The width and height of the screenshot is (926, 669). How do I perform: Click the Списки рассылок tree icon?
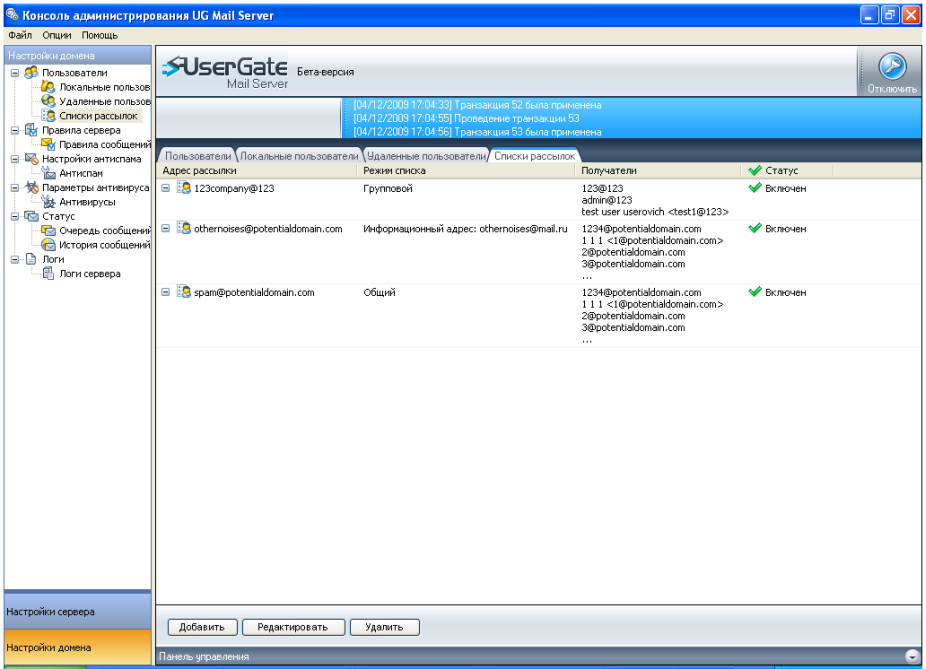point(48,116)
